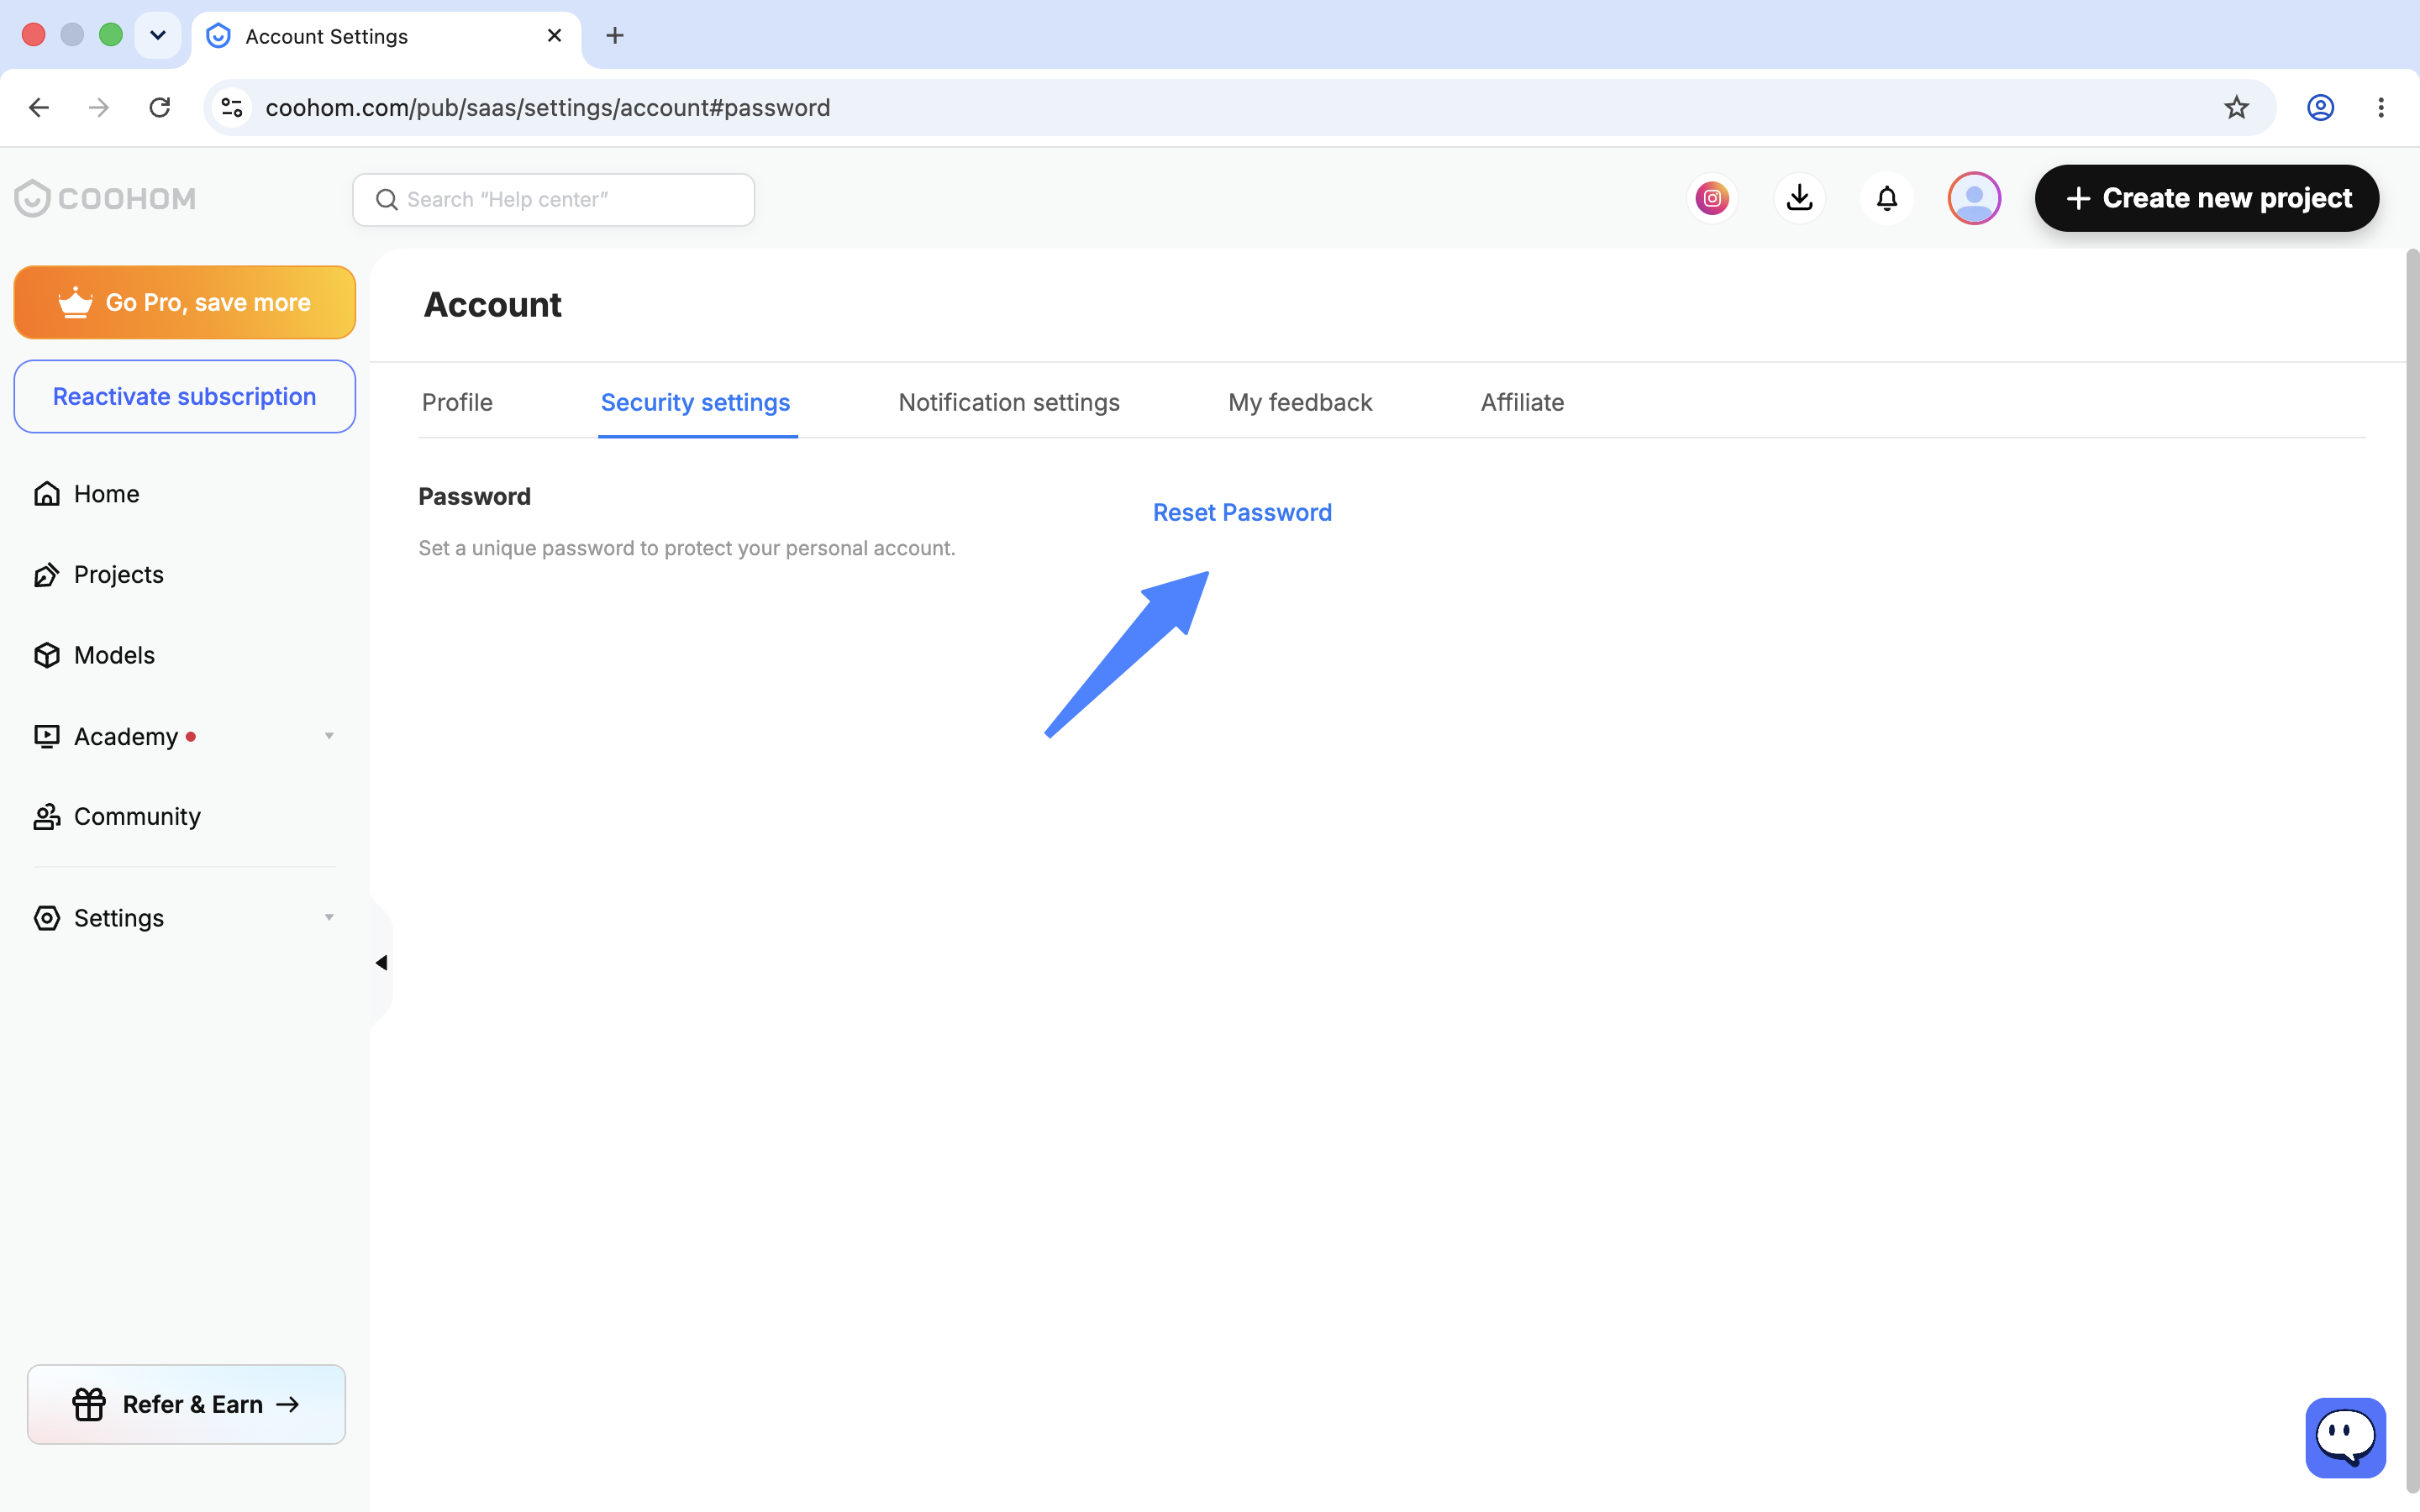View site information icon in address bar
2420x1512 pixels.
[x=232, y=108]
